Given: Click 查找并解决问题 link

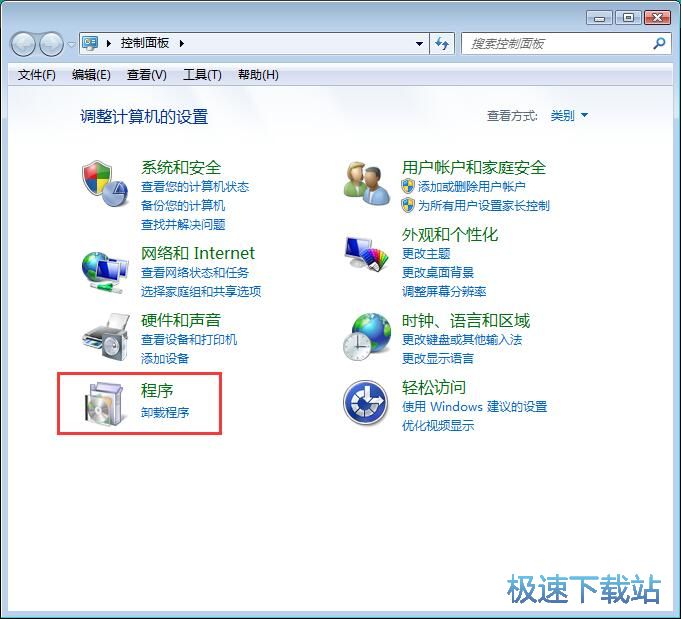Looking at the screenshot, I should point(183,225).
